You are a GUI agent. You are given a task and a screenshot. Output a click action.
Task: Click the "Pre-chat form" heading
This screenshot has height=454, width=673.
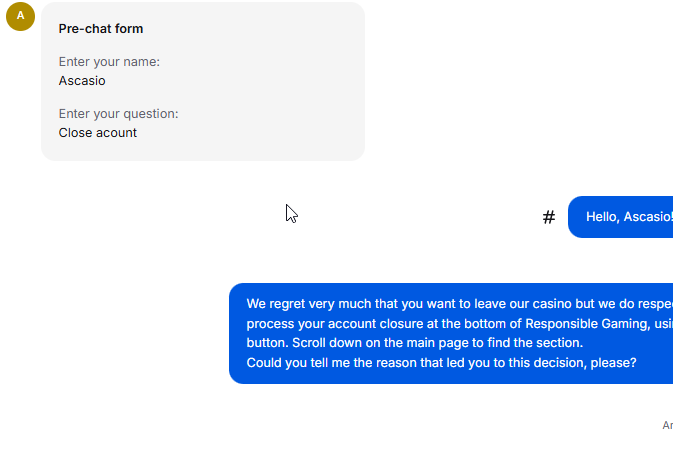coord(101,29)
